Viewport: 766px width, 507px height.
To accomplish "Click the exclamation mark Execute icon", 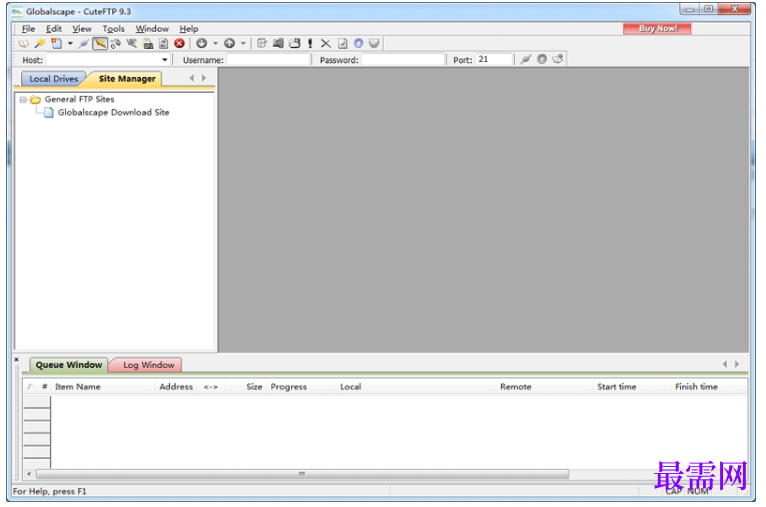I will pos(310,43).
